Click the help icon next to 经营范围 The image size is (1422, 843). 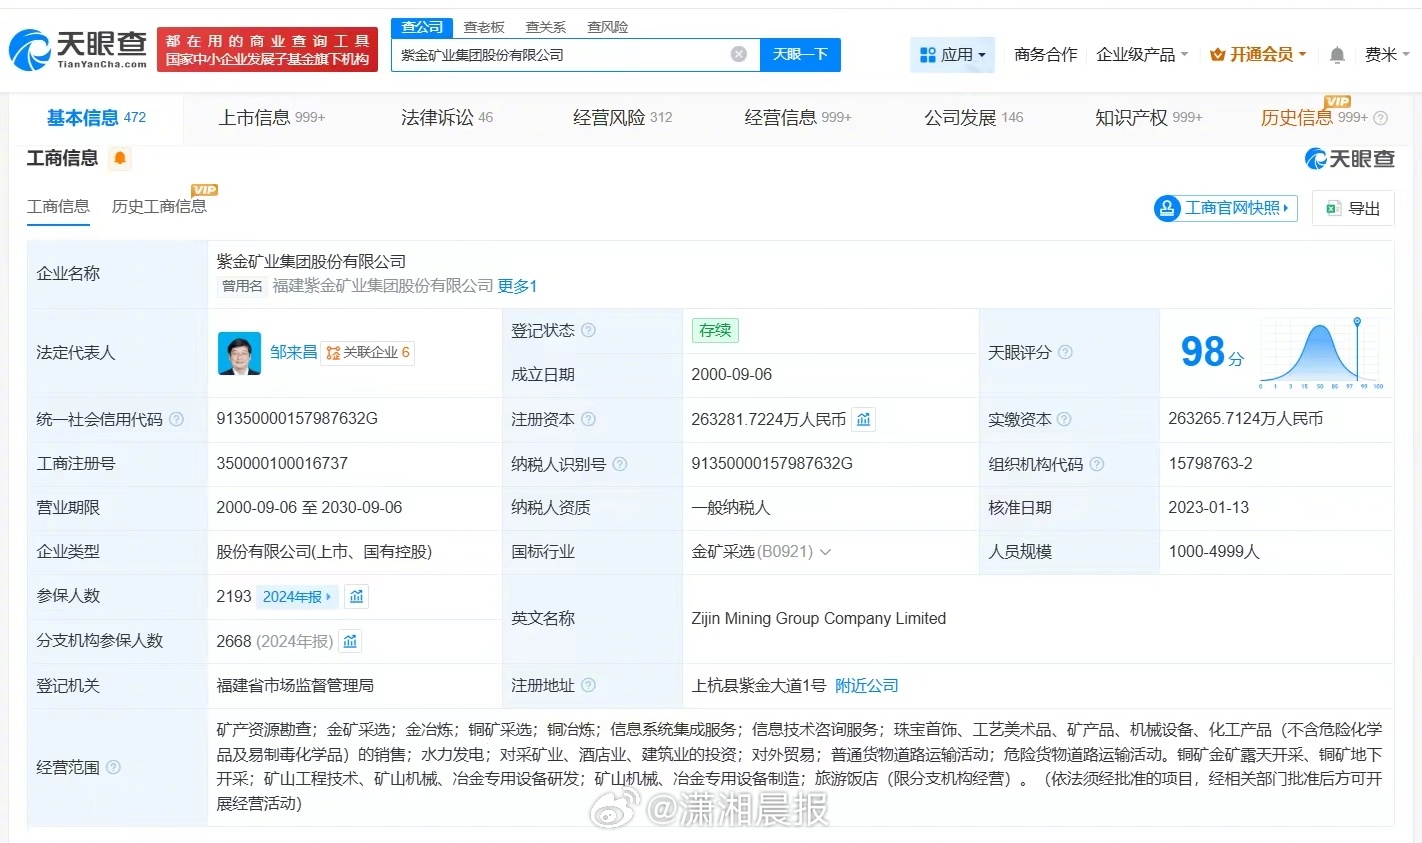tap(114, 767)
